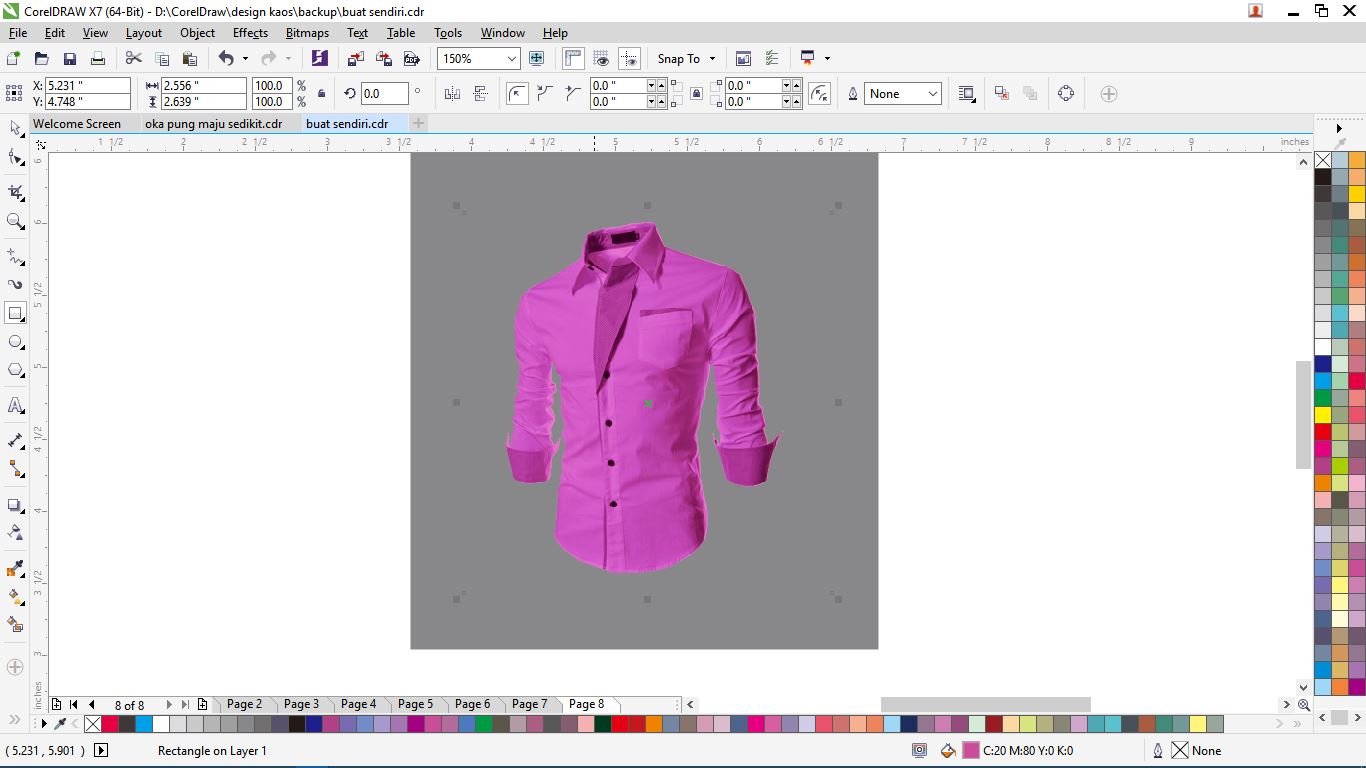Select the Color Eyedropper tool
Screen dimensions: 1366x768
tap(15, 568)
